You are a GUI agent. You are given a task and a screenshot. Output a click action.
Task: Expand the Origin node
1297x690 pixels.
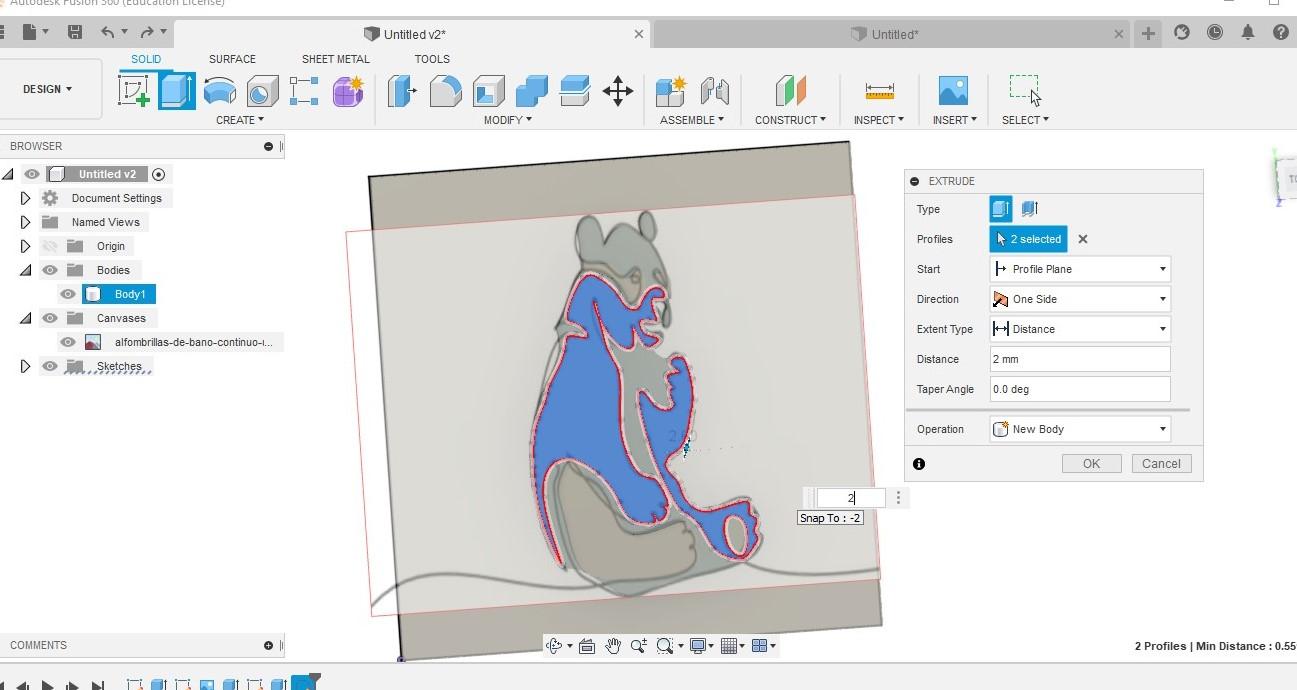click(x=25, y=246)
